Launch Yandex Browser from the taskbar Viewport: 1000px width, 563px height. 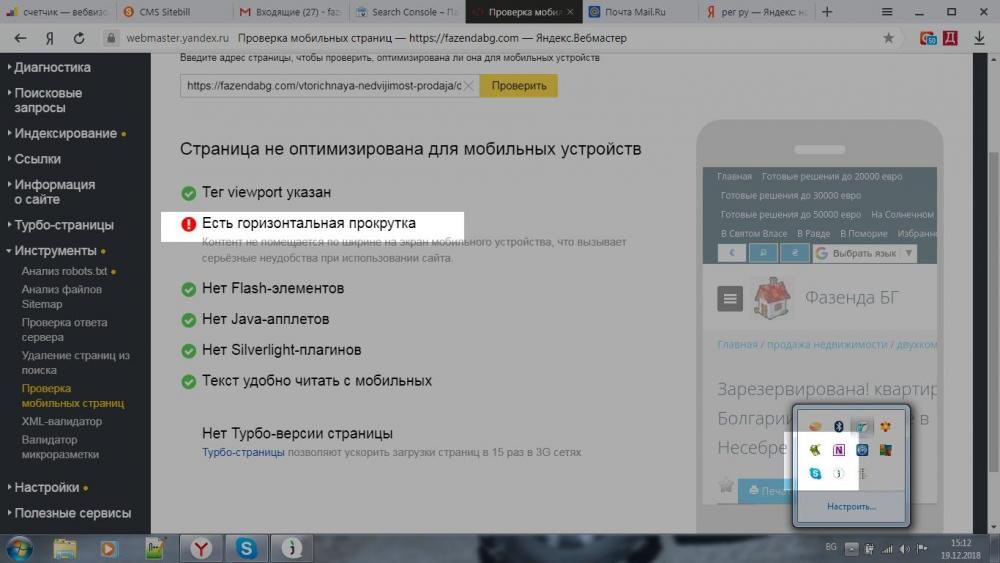click(201, 548)
